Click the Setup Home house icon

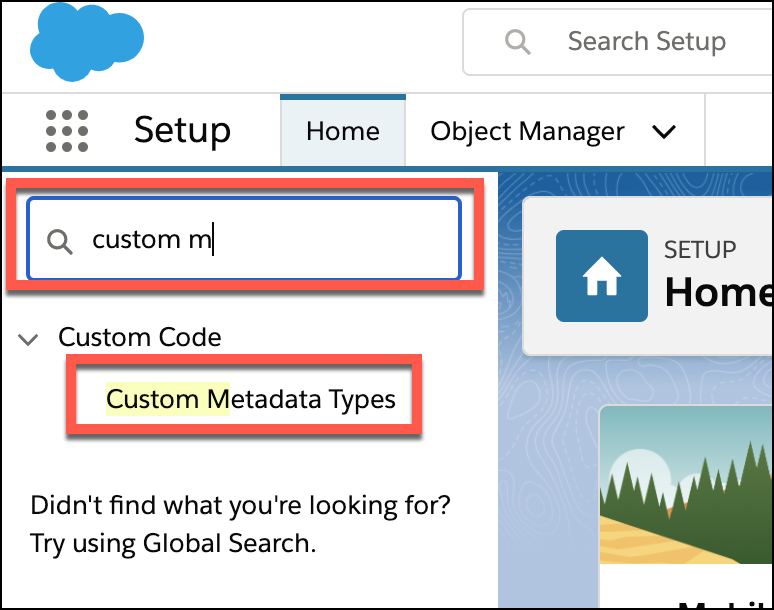602,276
